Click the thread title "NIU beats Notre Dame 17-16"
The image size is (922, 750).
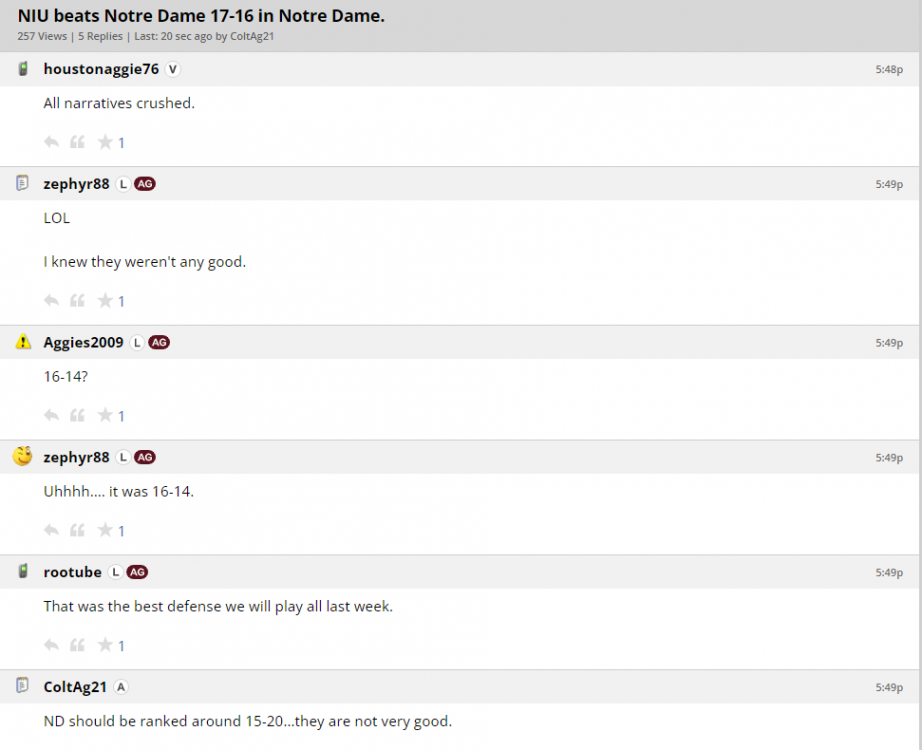click(201, 16)
